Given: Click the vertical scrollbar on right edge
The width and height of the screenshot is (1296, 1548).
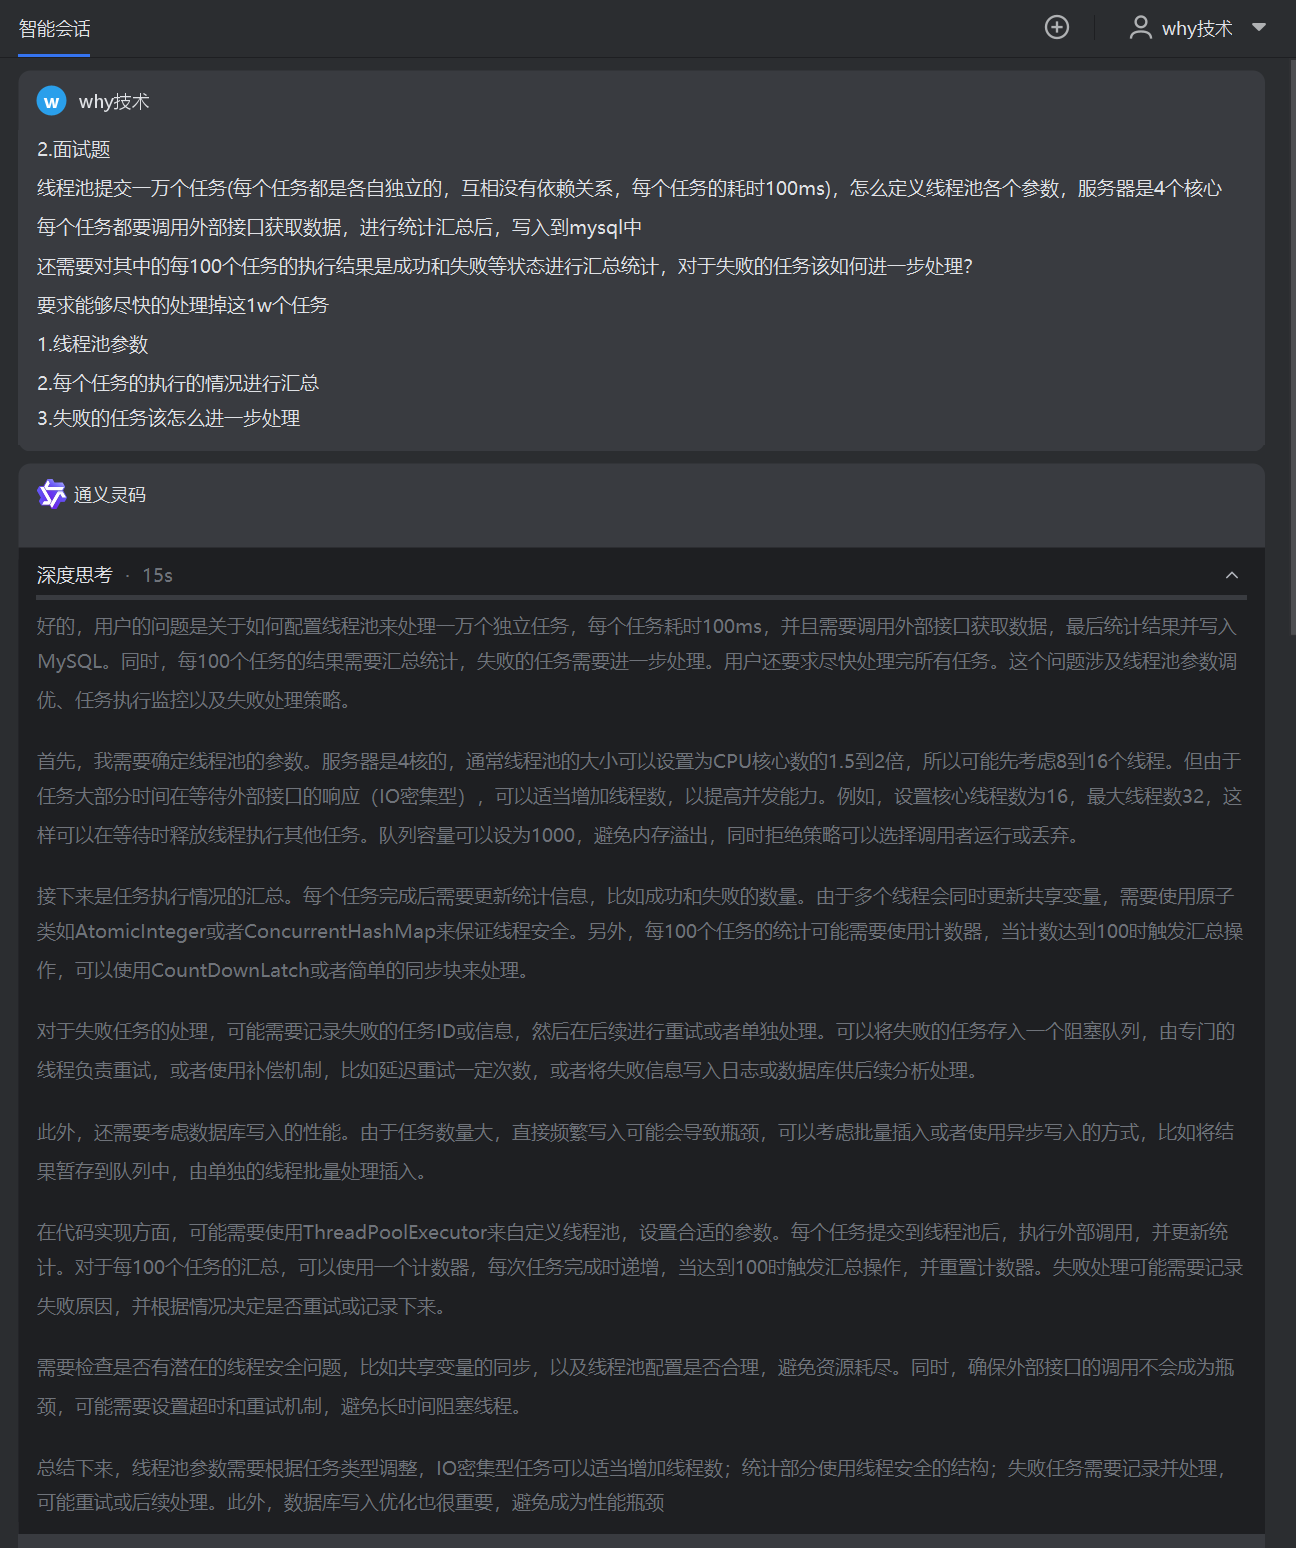Looking at the screenshot, I should (x=1292, y=345).
